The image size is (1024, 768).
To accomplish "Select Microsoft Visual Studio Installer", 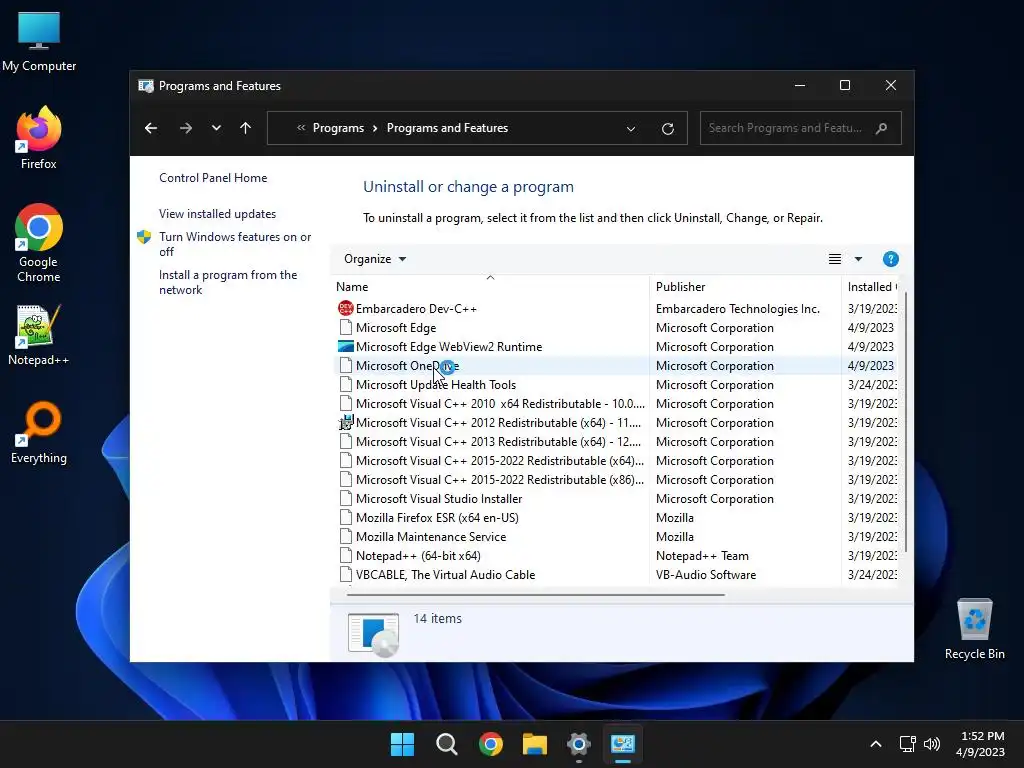I will 439,498.
